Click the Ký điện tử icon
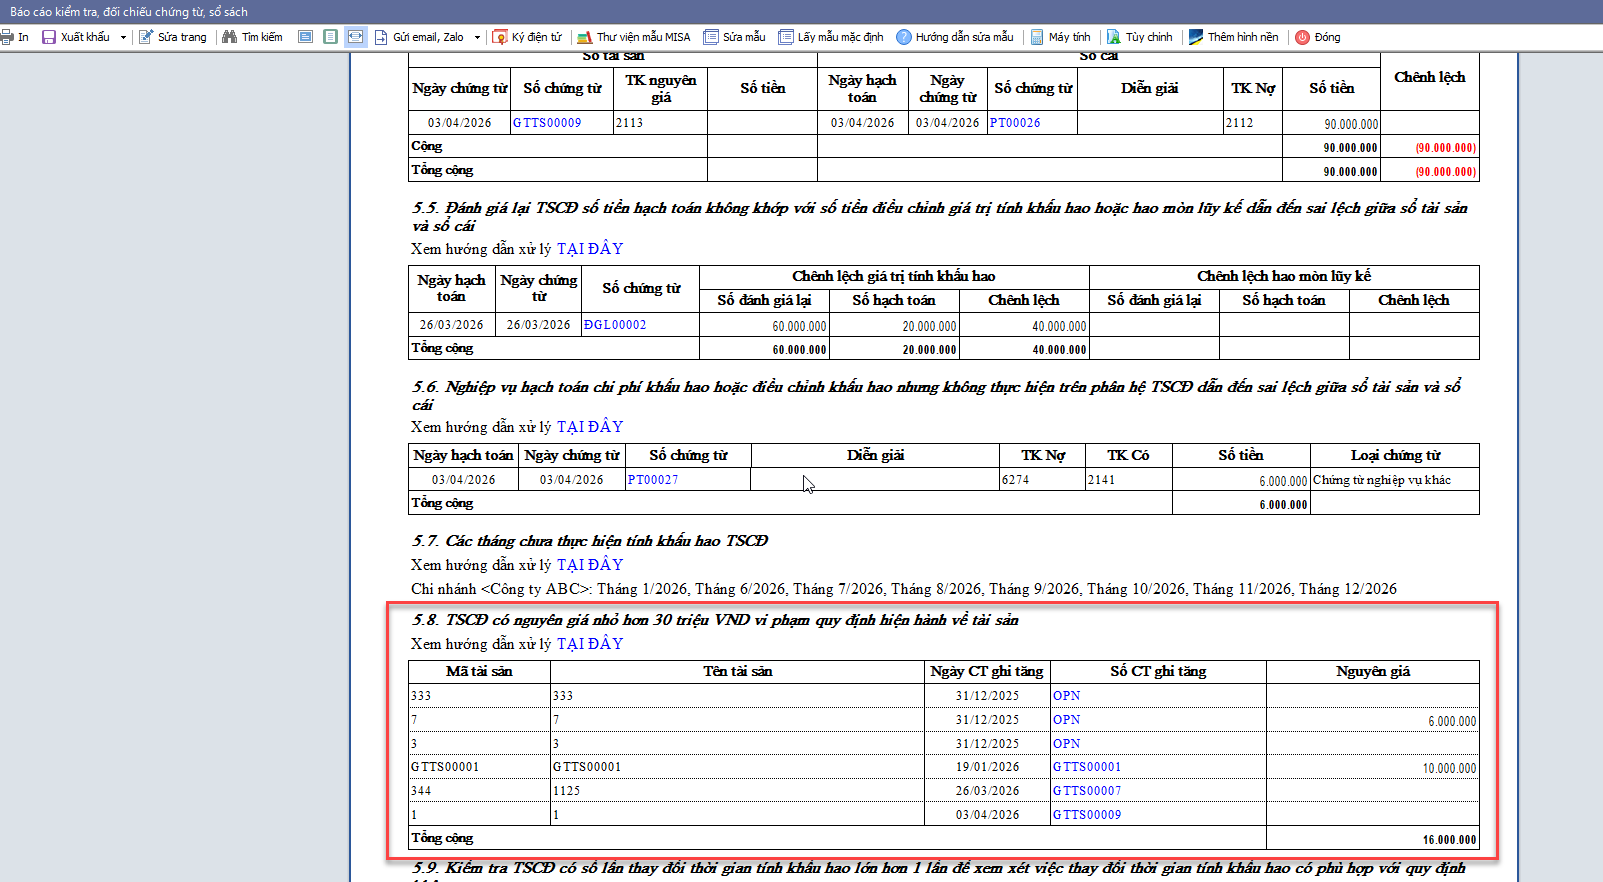Image resolution: width=1603 pixels, height=882 pixels. (x=500, y=37)
